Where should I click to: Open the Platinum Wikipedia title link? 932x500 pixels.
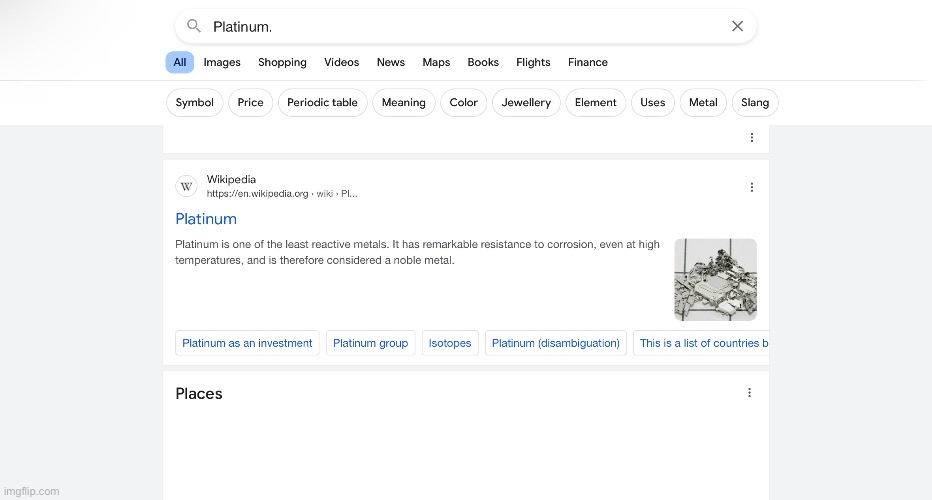(206, 219)
